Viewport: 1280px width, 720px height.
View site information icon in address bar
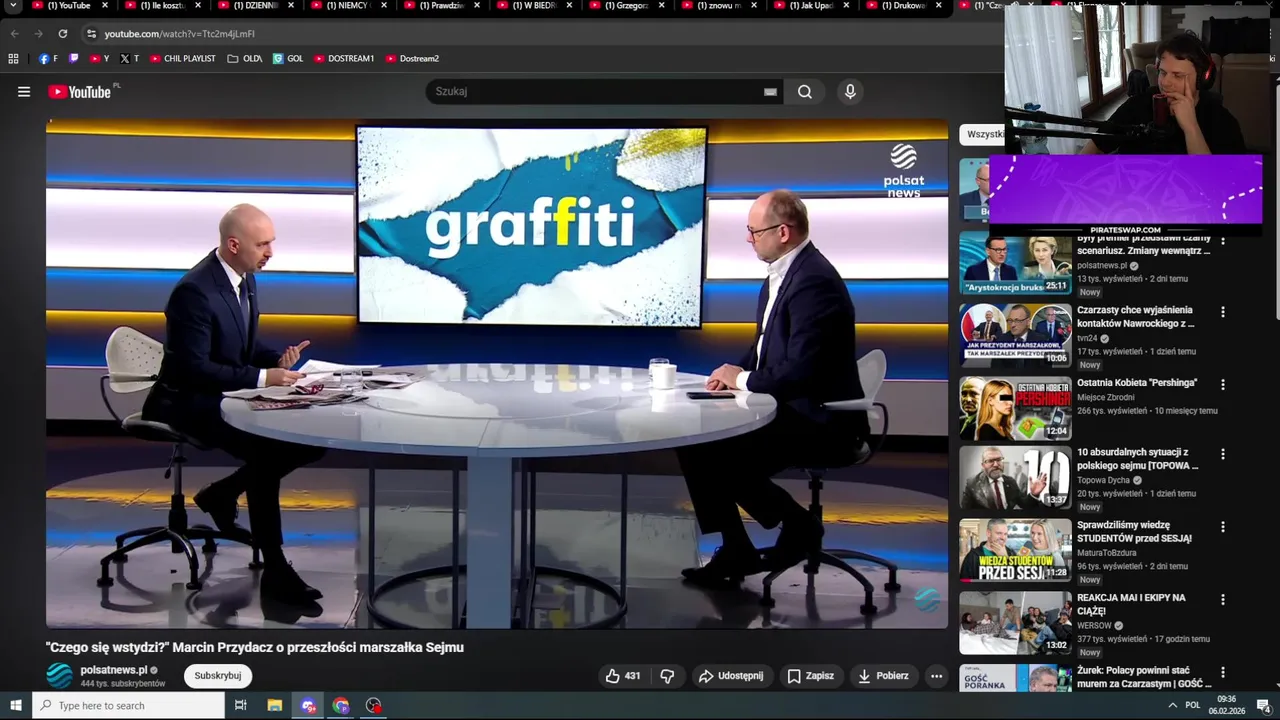click(x=92, y=34)
